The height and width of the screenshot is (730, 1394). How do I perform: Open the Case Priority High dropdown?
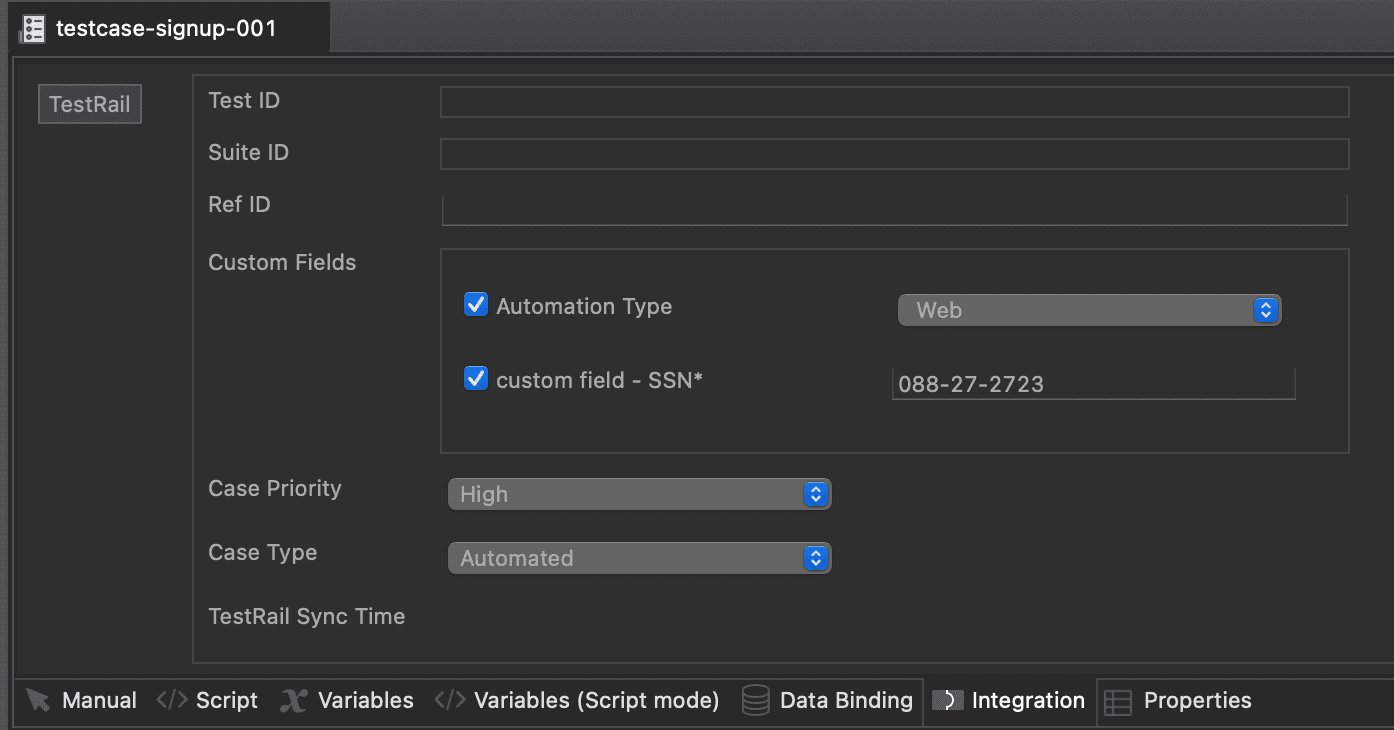pyautogui.click(x=639, y=494)
